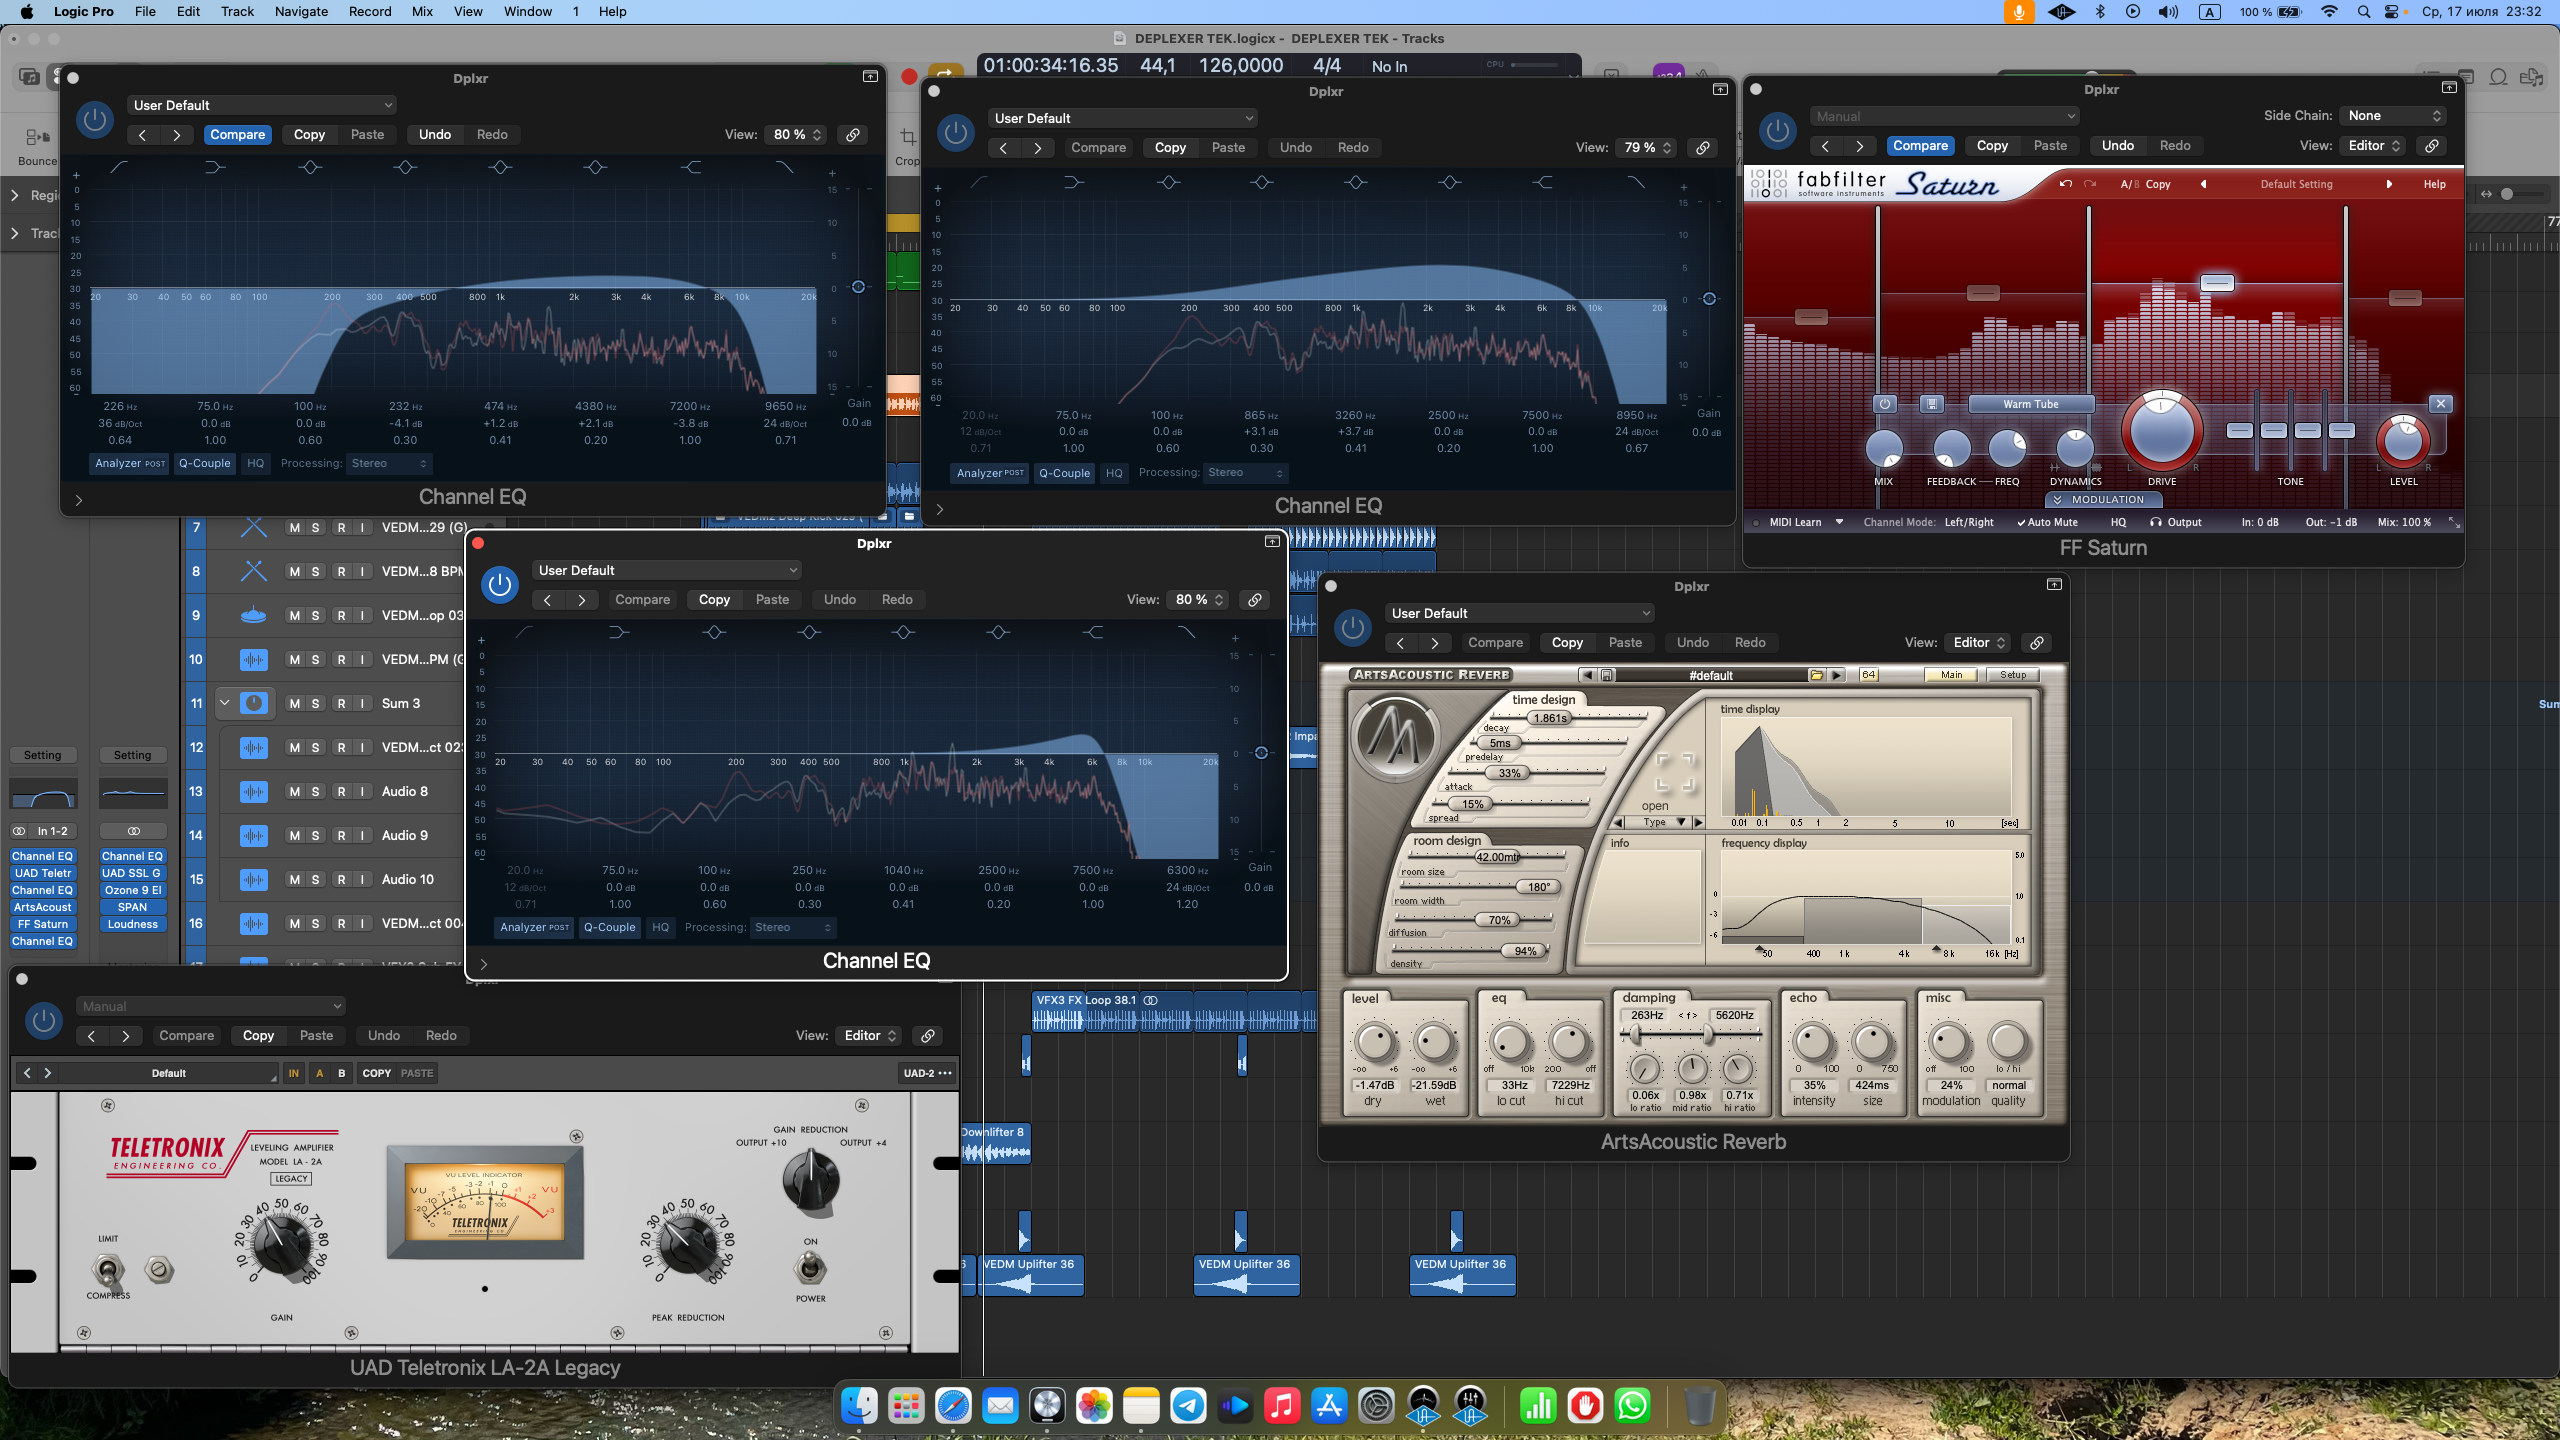The height and width of the screenshot is (1440, 2560).
Task: Open WhatsApp from the dock
Action: point(1632,1406)
